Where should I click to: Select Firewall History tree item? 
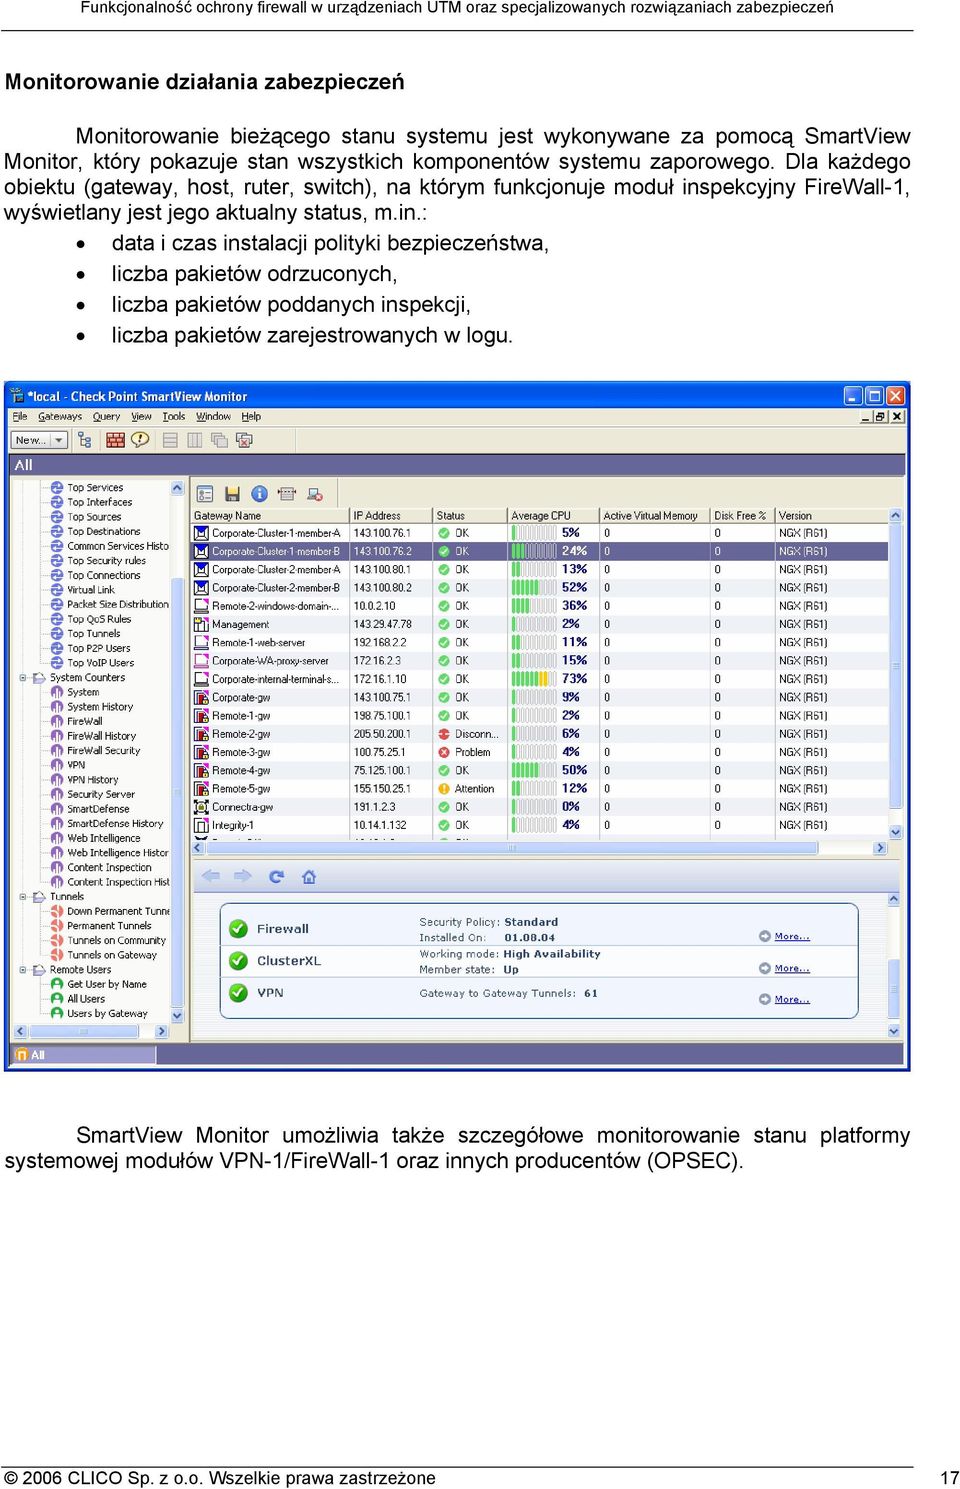tap(101, 736)
